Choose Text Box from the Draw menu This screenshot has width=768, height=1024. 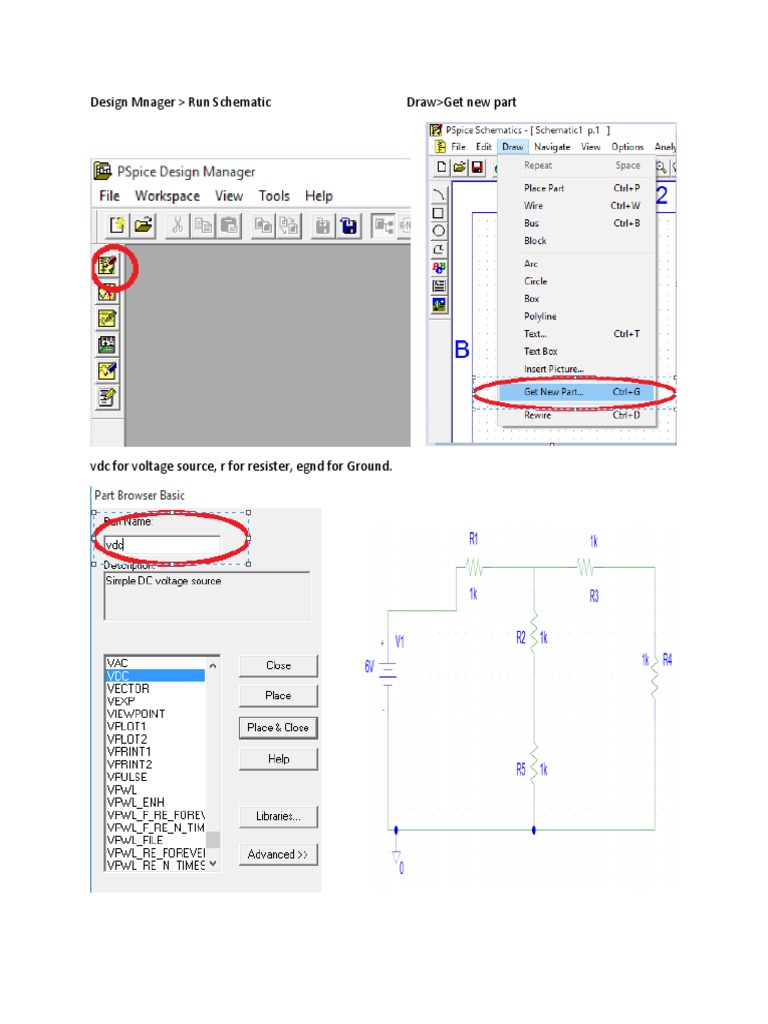pyautogui.click(x=577, y=351)
